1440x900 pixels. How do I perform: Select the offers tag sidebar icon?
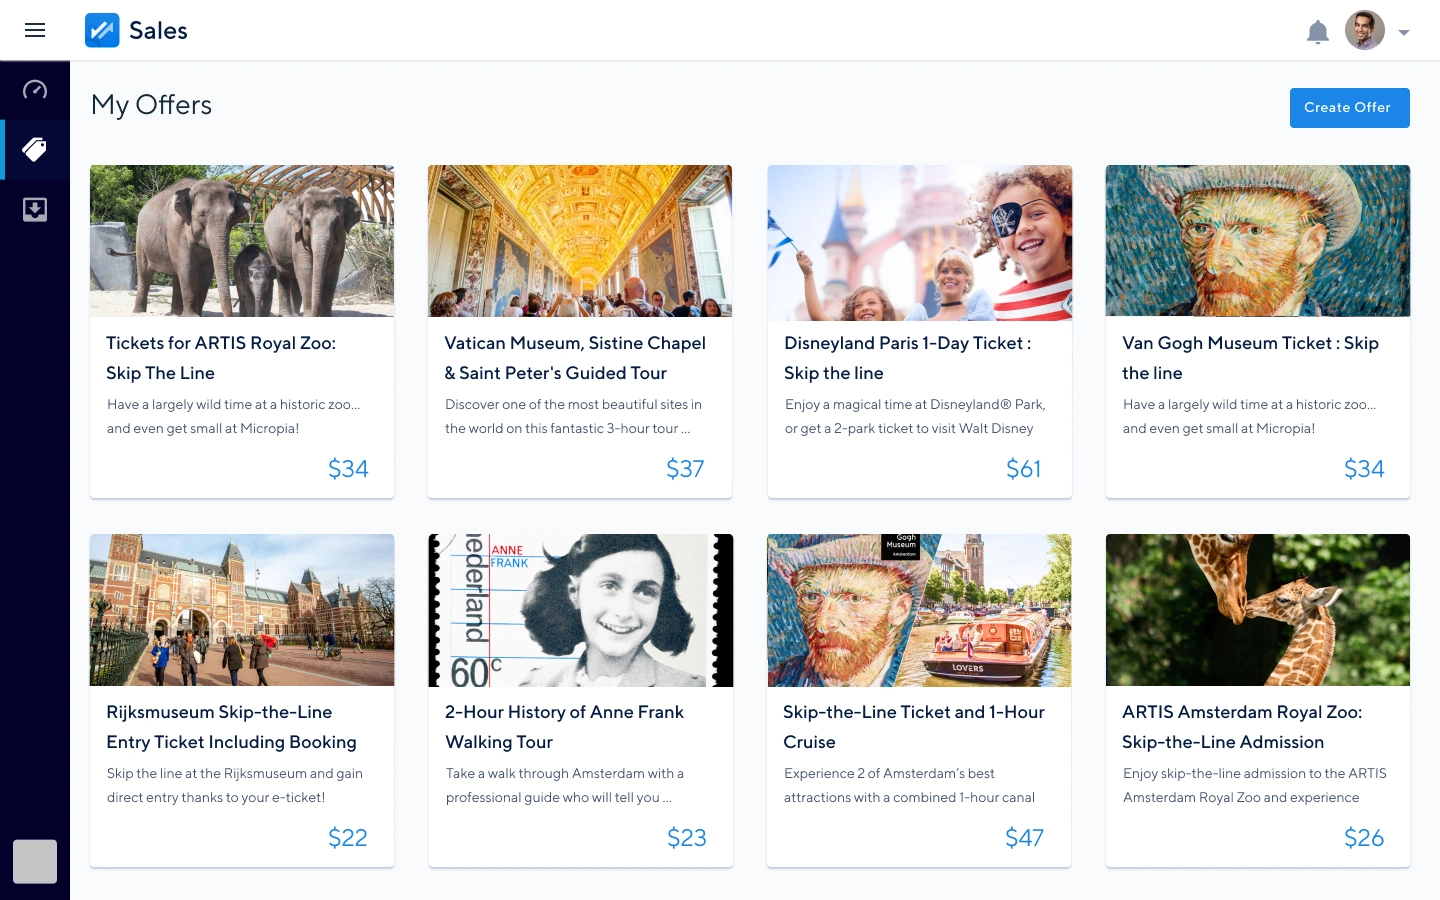tap(35, 150)
